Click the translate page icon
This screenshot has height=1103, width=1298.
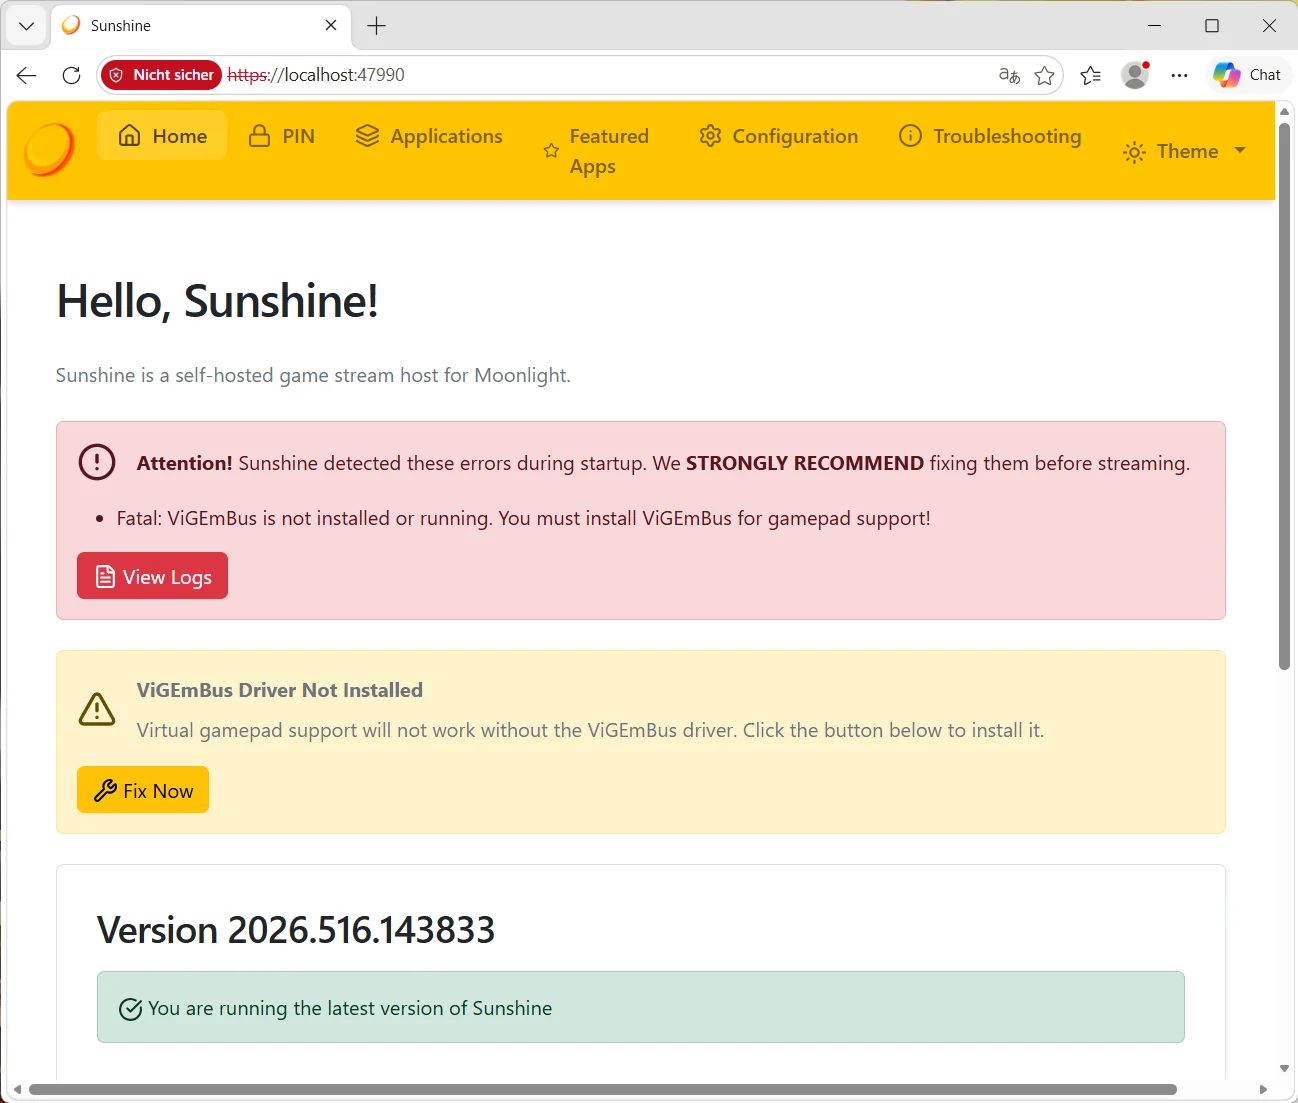[1009, 75]
